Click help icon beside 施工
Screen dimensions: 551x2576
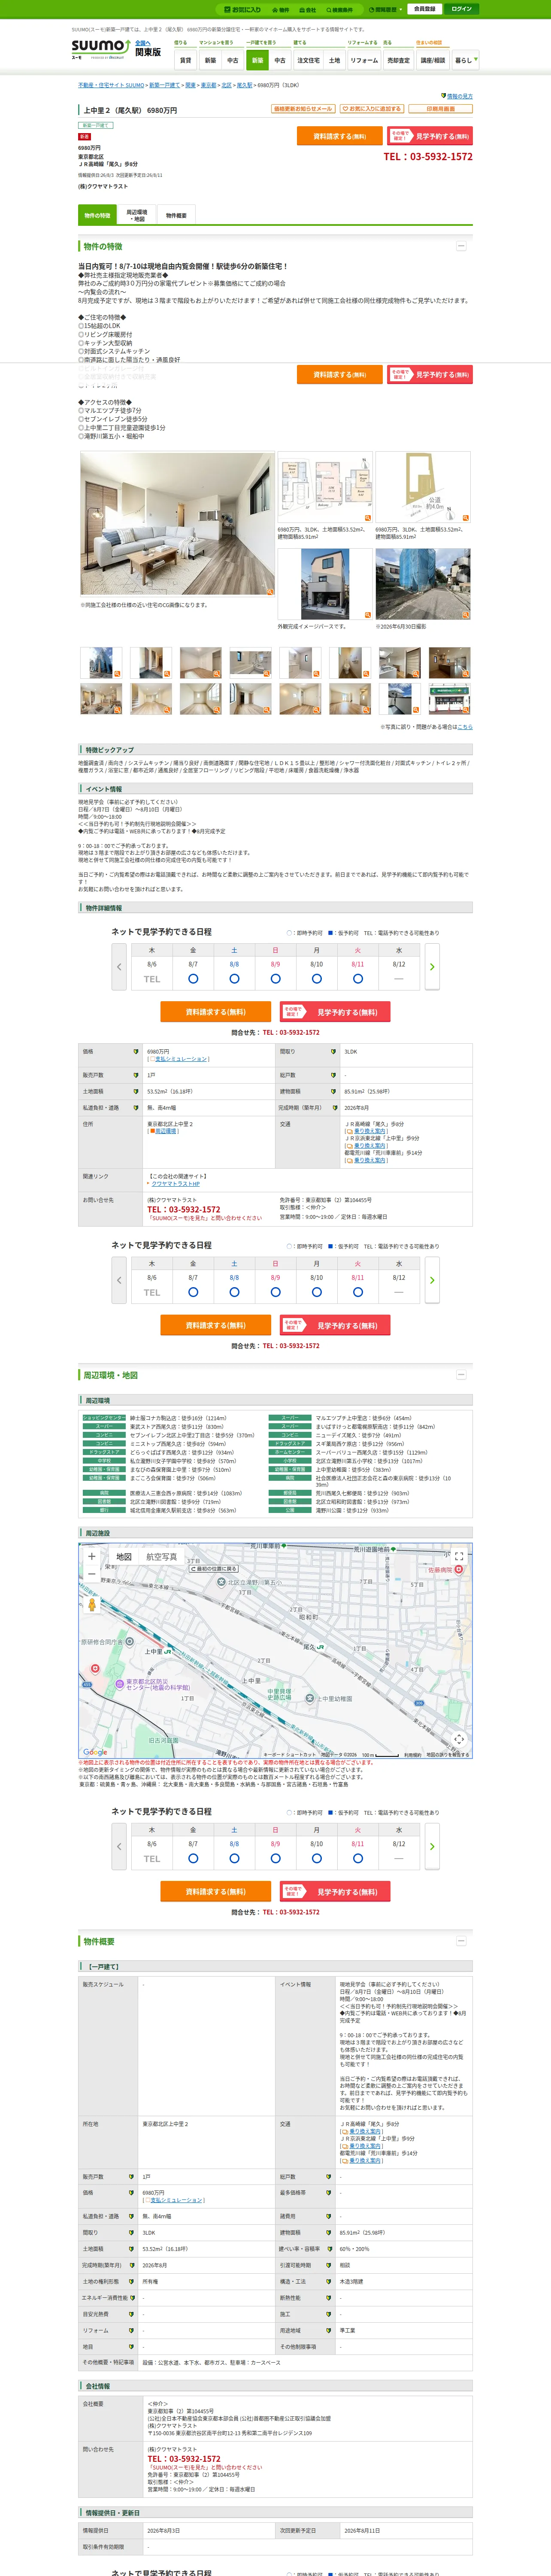click(x=329, y=2314)
